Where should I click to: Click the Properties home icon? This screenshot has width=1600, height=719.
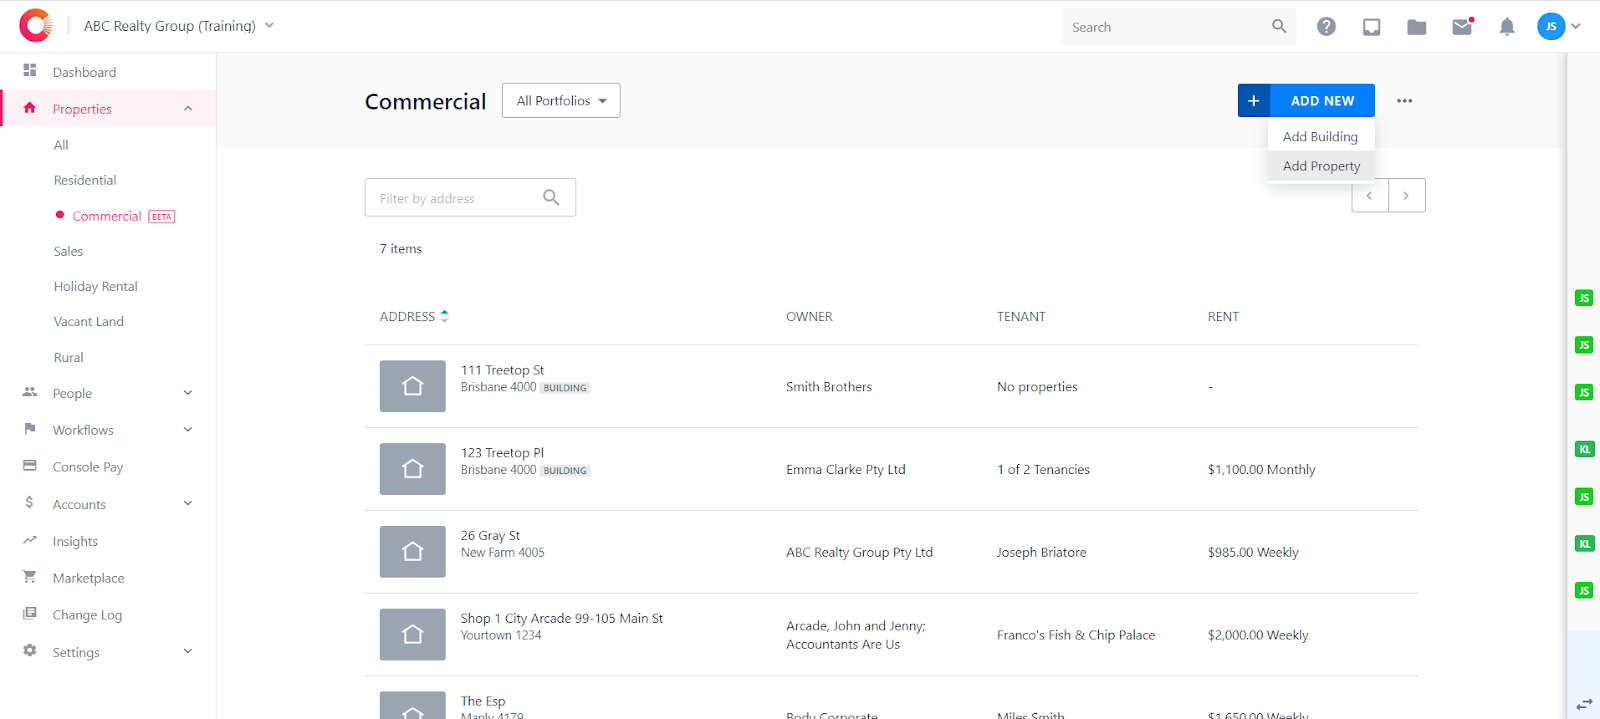pyautogui.click(x=30, y=108)
